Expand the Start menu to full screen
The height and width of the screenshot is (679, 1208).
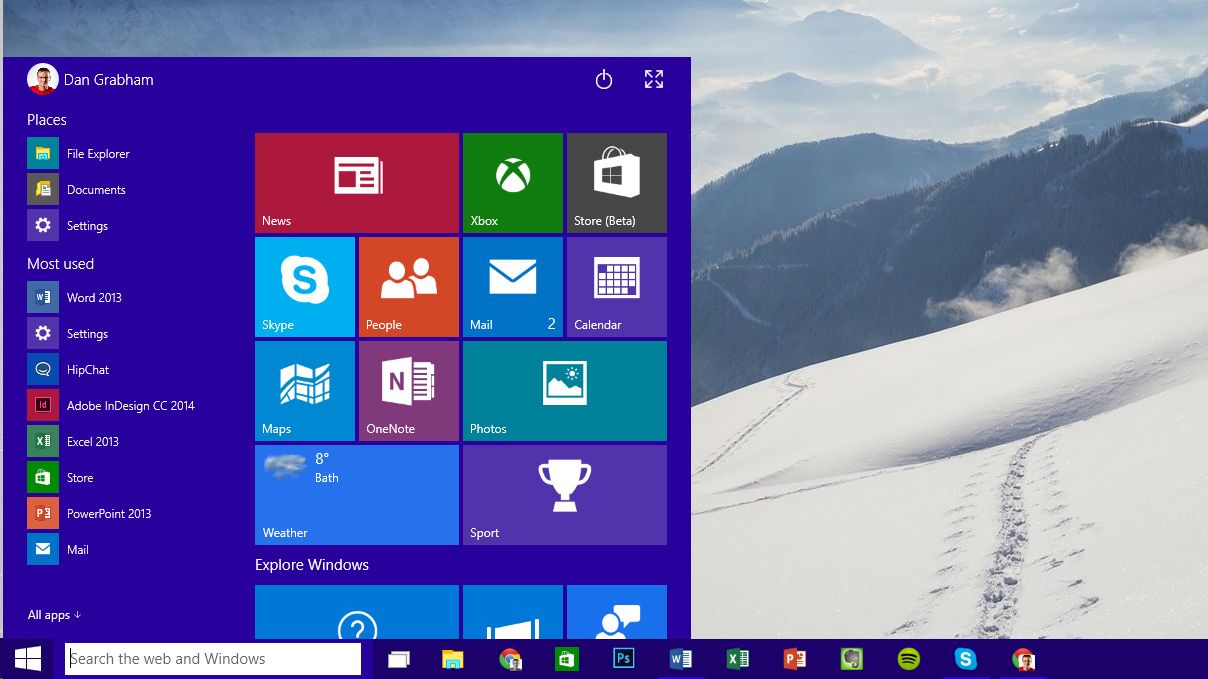tap(653, 78)
